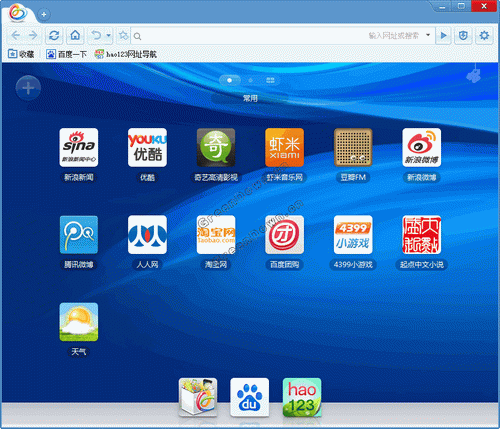Click the 常用 category label
The height and width of the screenshot is (429, 500).
[250, 98]
